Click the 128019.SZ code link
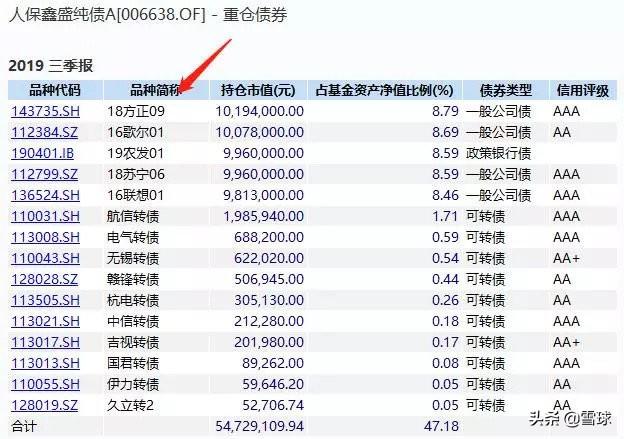 [45, 406]
